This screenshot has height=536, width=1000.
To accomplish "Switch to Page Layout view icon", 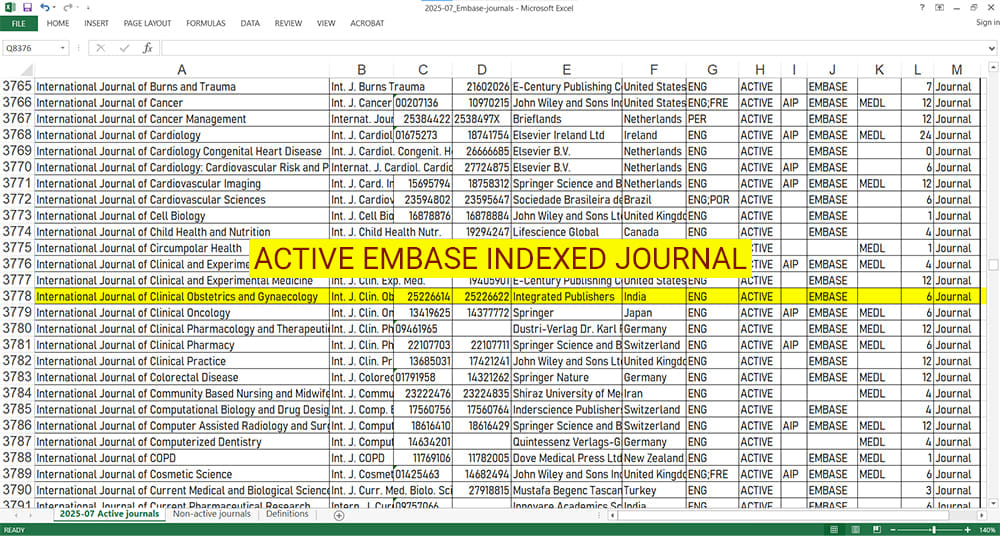I will click(856, 530).
